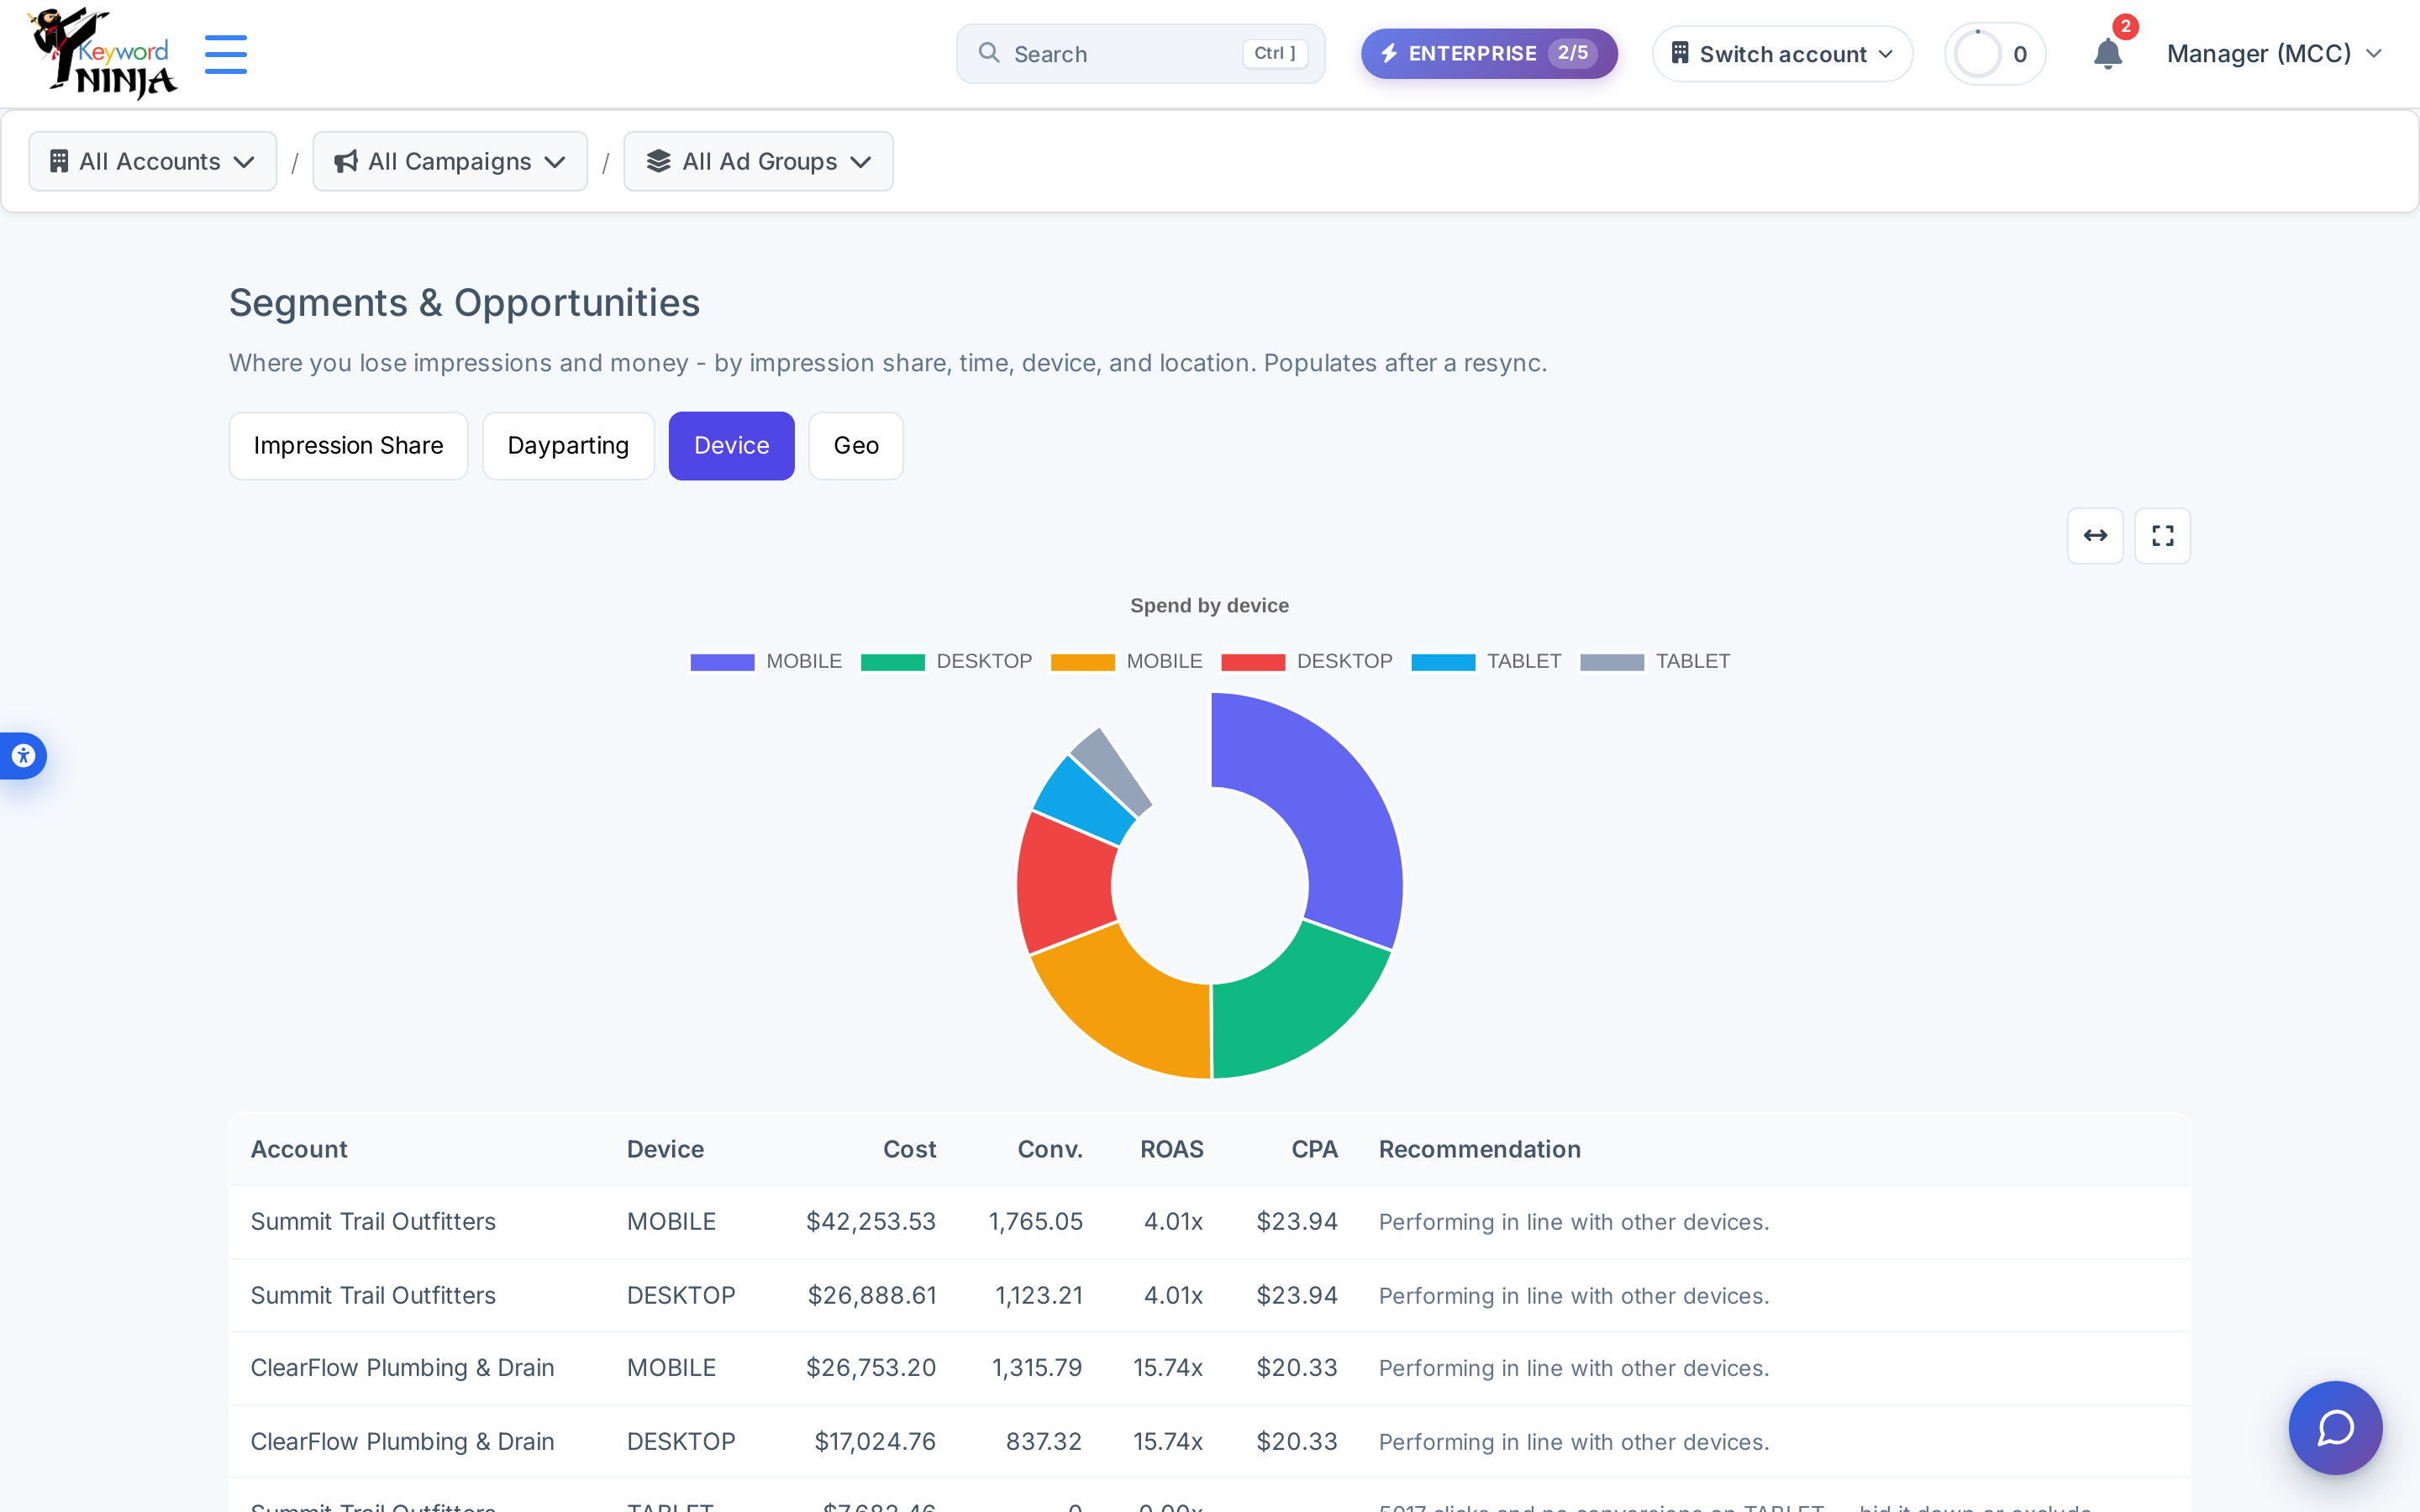This screenshot has height=1512, width=2420.
Task: Switch to the Dayparting tab
Action: pos(568,446)
